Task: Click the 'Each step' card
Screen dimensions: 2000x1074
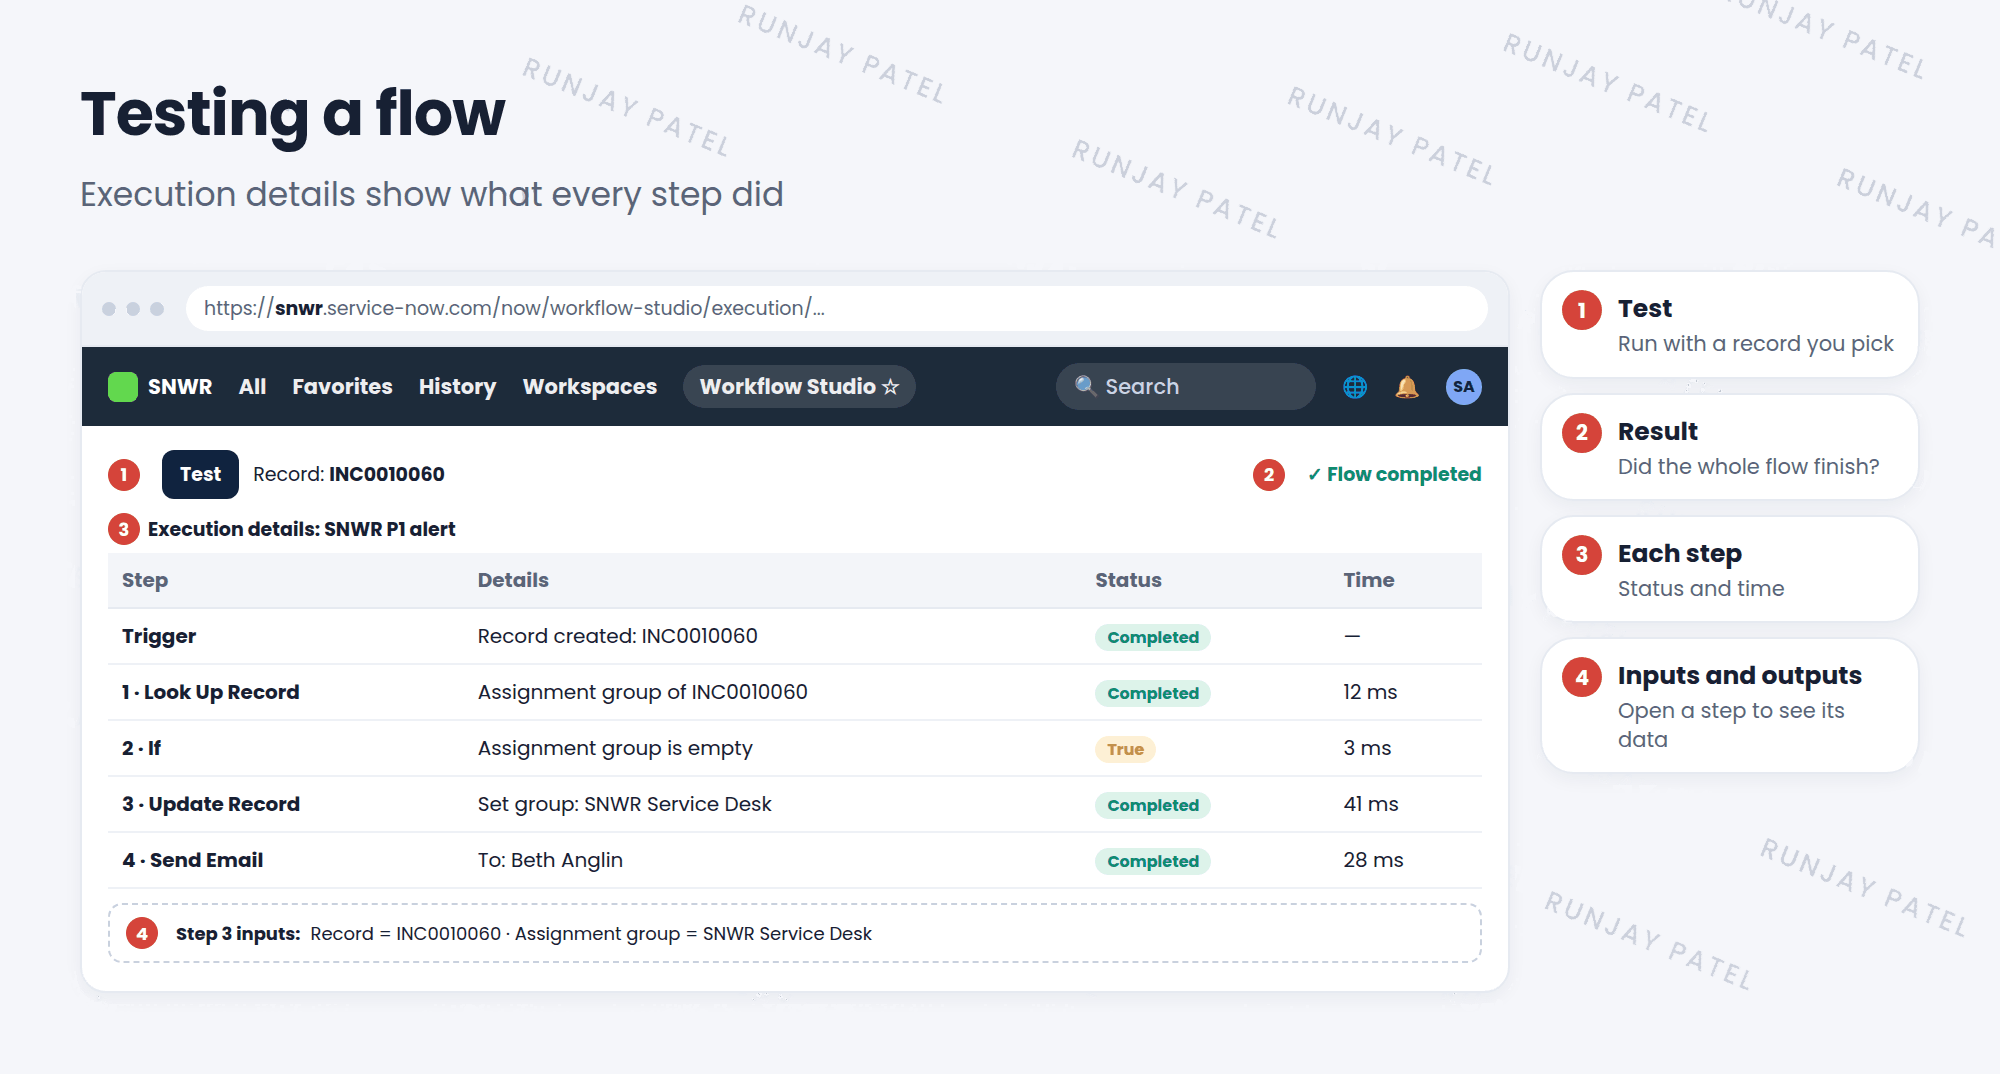Action: [1730, 569]
